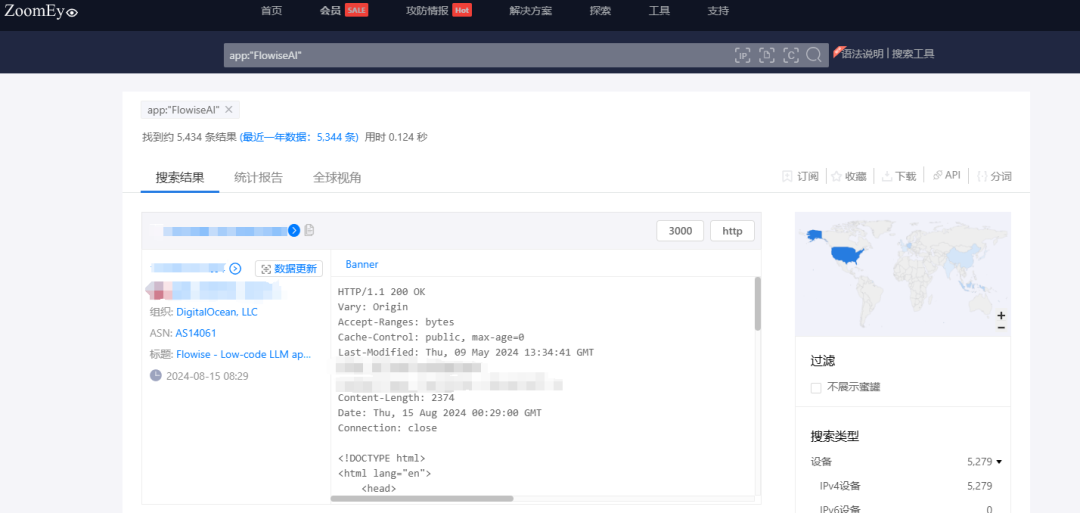The width and height of the screenshot is (1080, 513).
Task: Open the 搜索工具 link
Action: coord(913,54)
